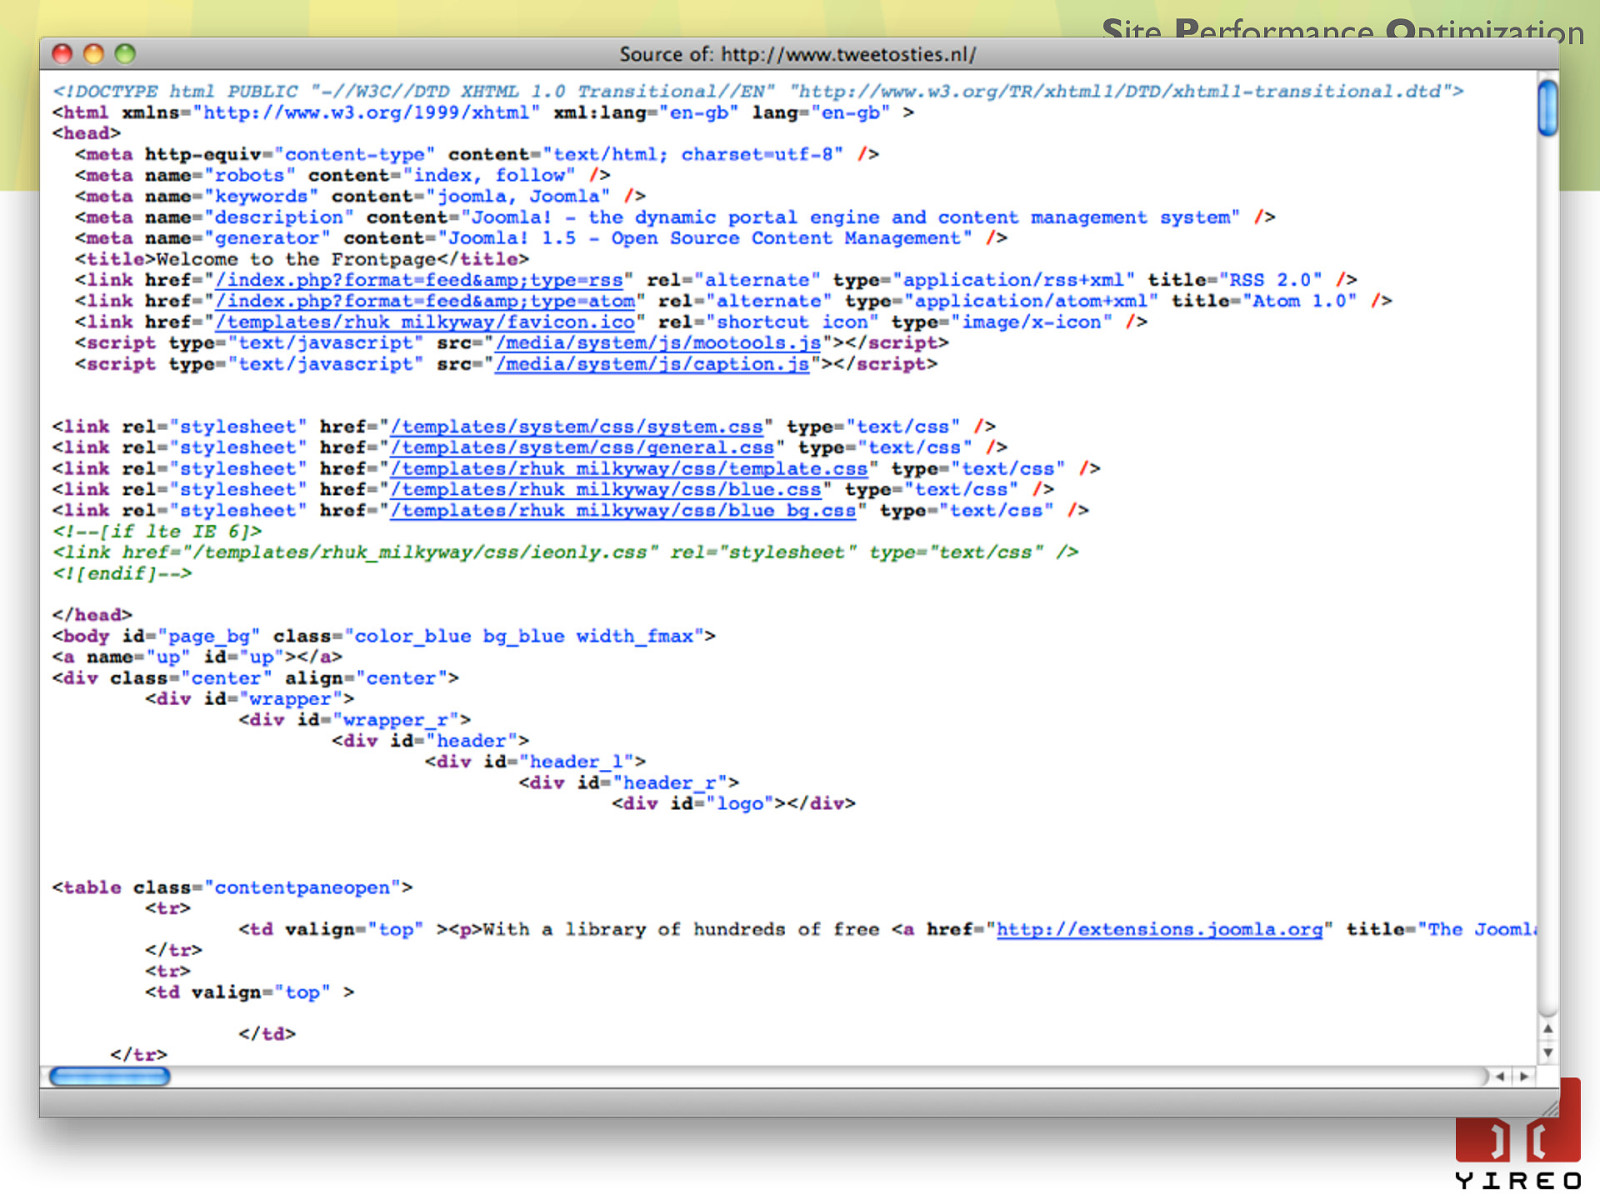Viewport: 1600px width, 1200px height.
Task: Click the scroll right arrow
Action: [1524, 1077]
